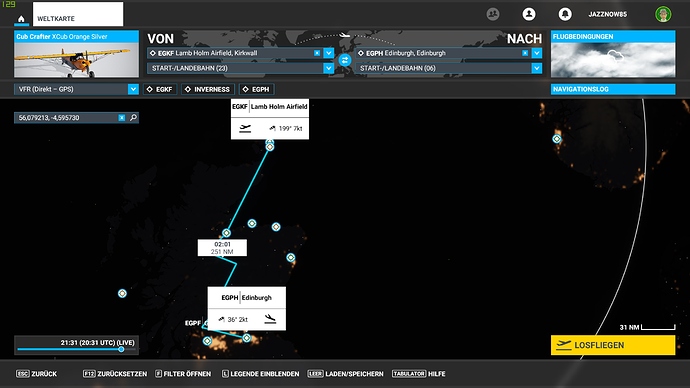Image resolution: width=690 pixels, height=388 pixels.
Task: Open the user profile icon
Action: pyautogui.click(x=529, y=14)
